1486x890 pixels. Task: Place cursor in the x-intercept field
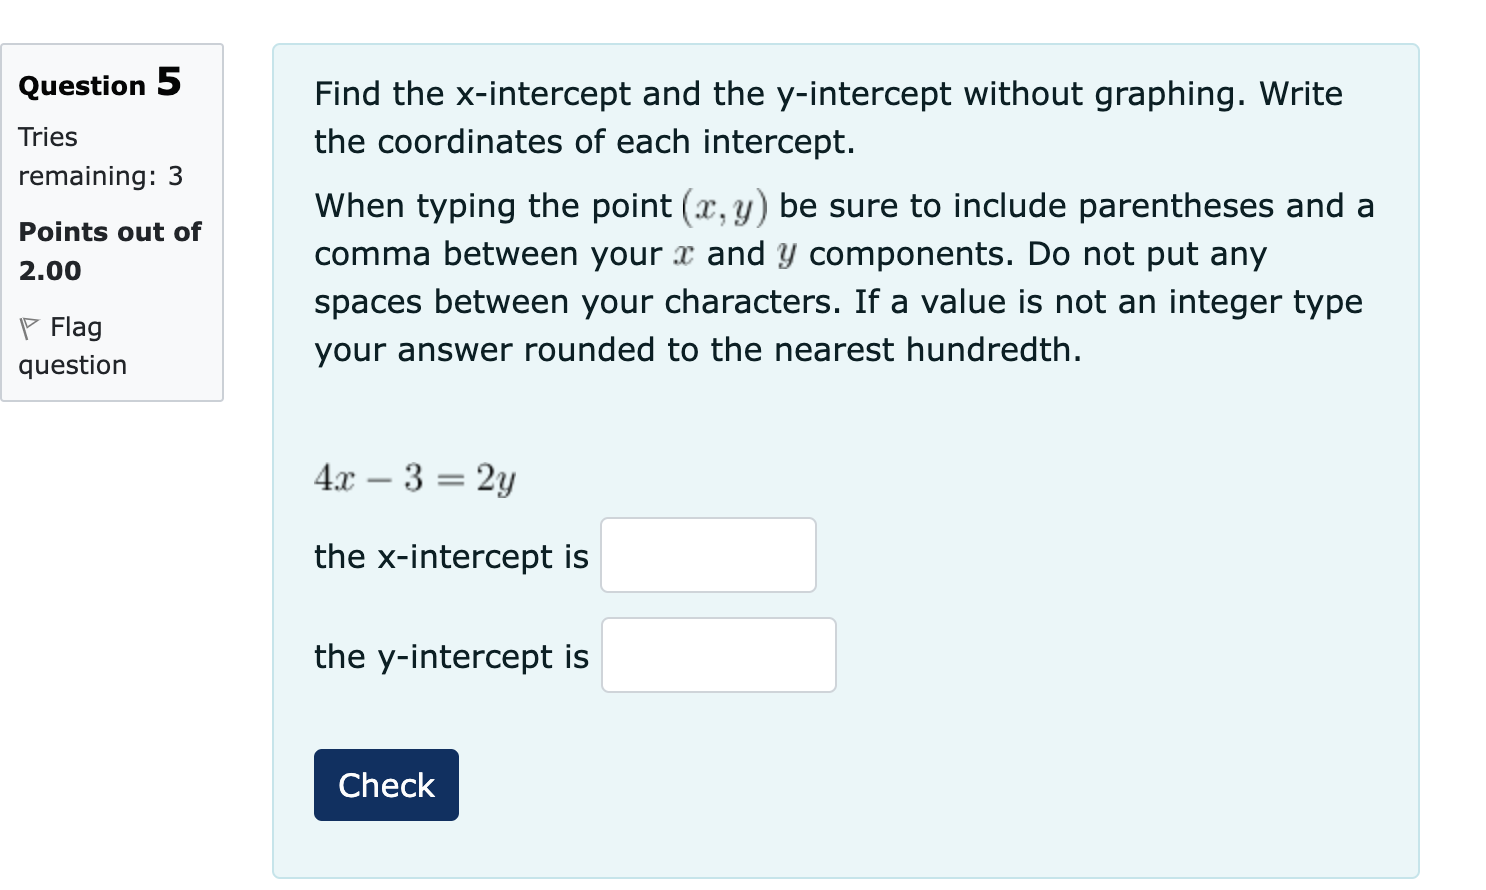tap(707, 555)
